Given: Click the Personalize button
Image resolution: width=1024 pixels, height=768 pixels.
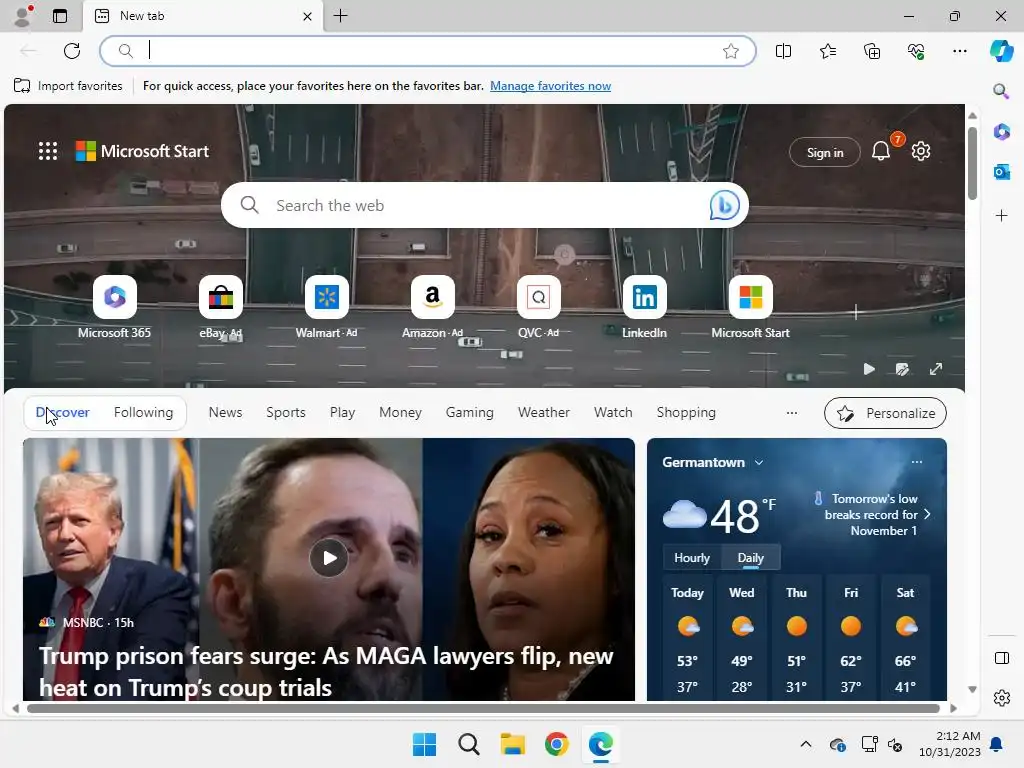Looking at the screenshot, I should 885,413.
